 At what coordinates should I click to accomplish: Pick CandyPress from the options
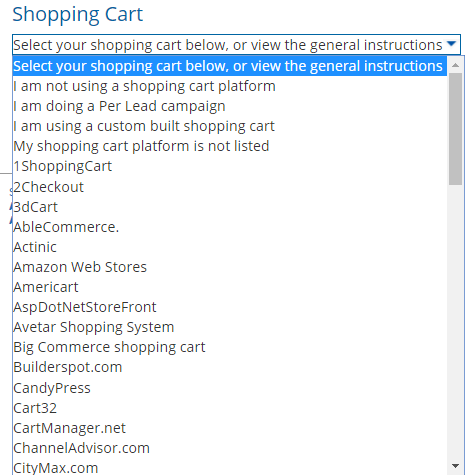(x=230, y=388)
